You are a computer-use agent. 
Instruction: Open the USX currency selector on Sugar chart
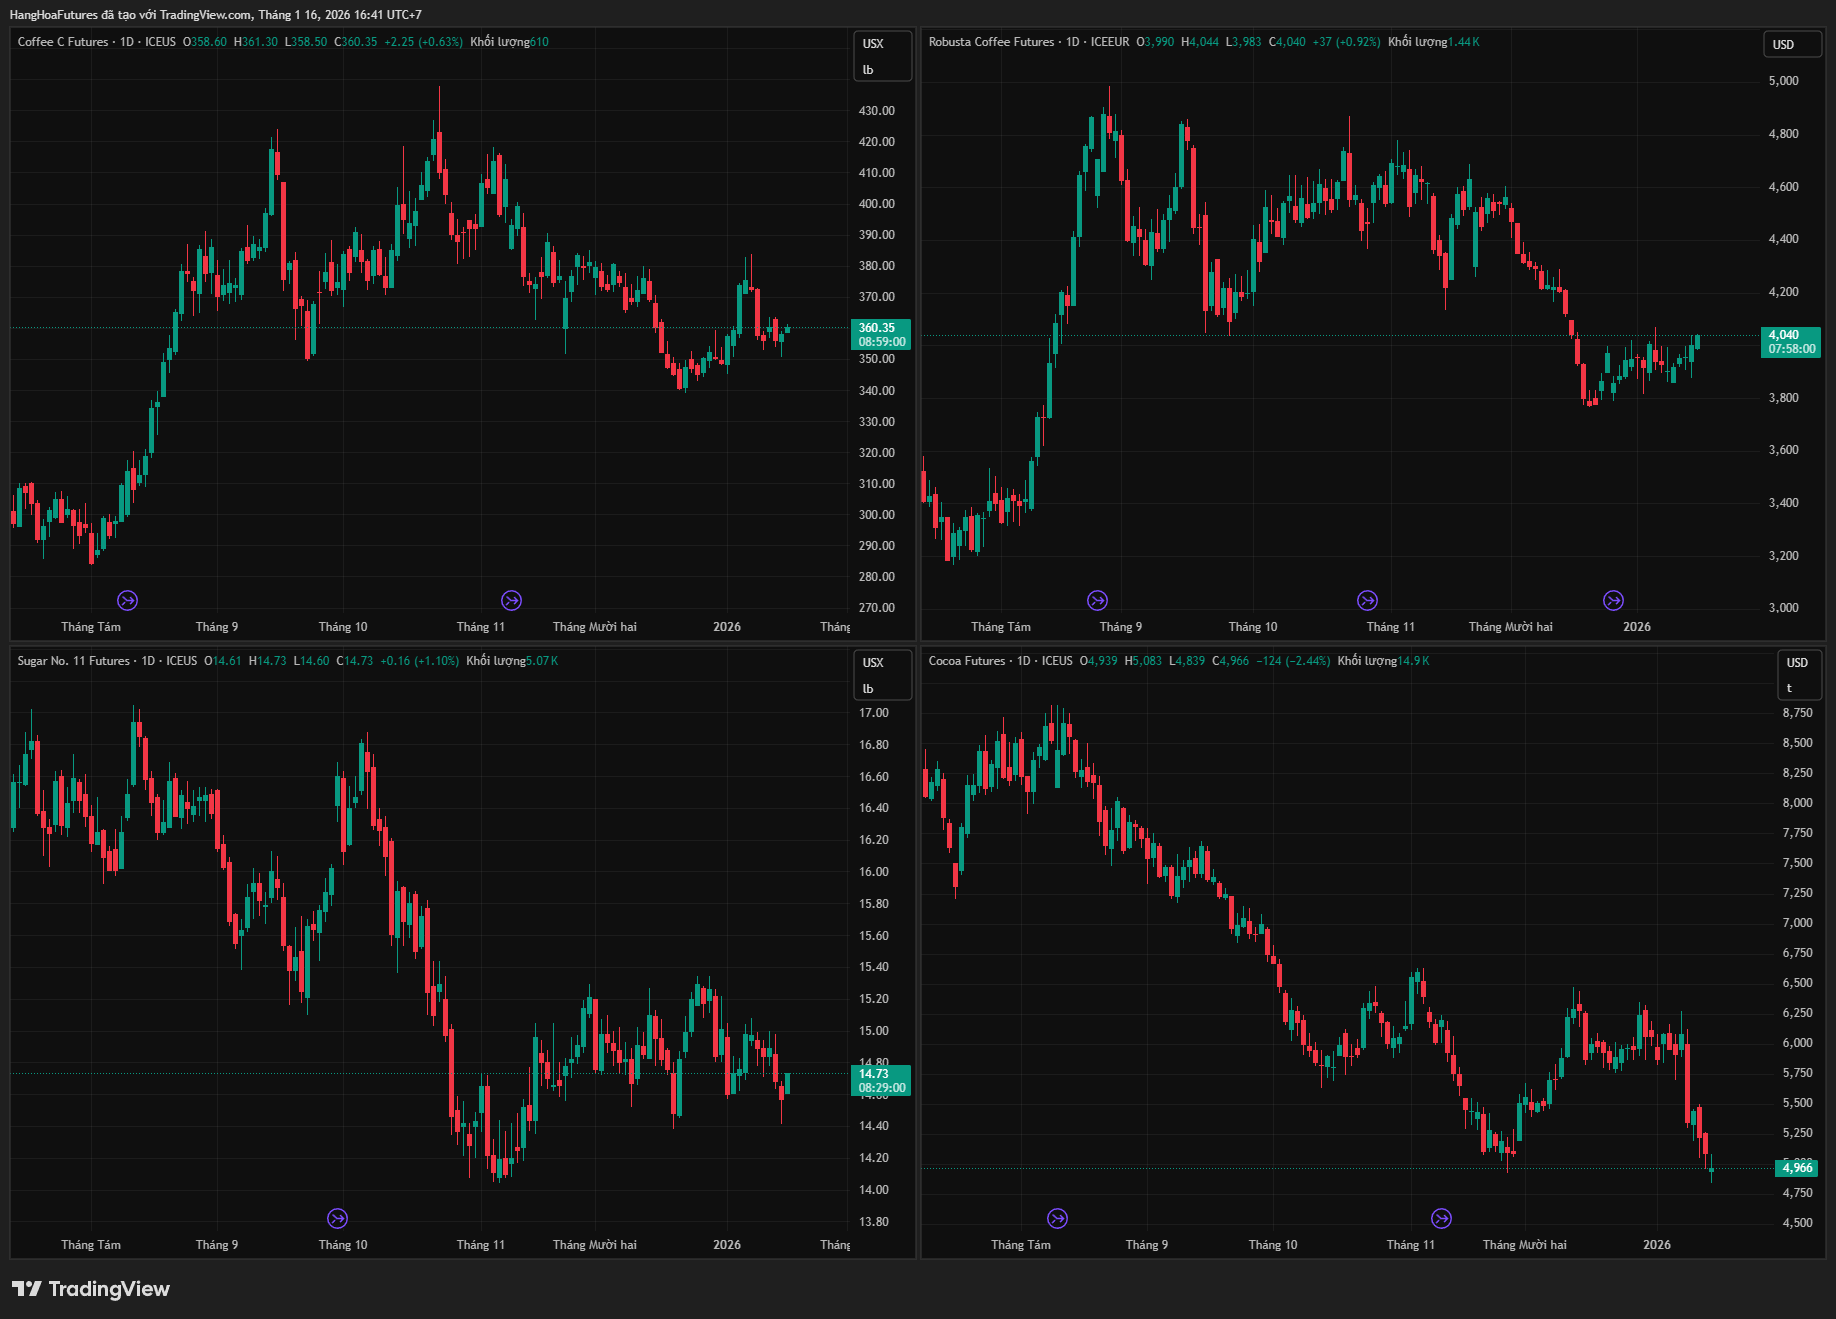coord(880,675)
